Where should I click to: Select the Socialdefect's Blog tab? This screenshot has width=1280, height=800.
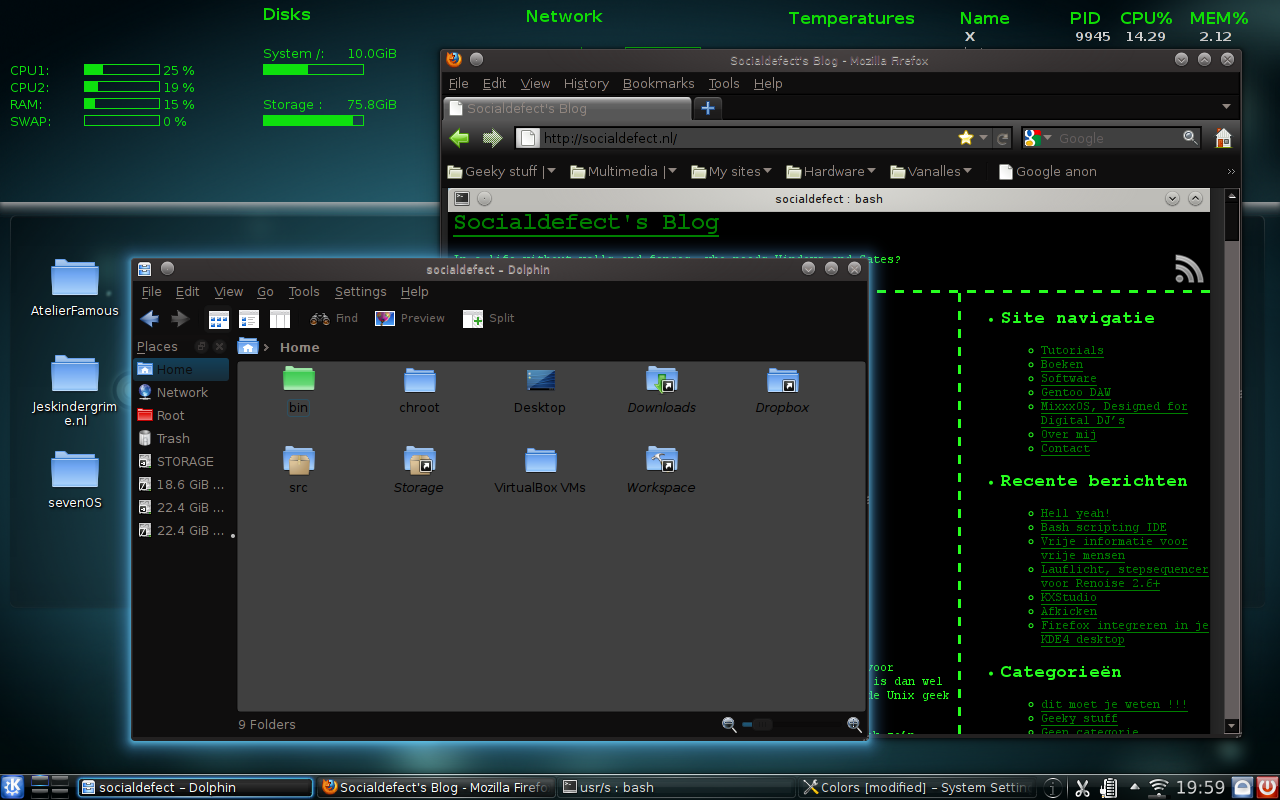tap(567, 108)
